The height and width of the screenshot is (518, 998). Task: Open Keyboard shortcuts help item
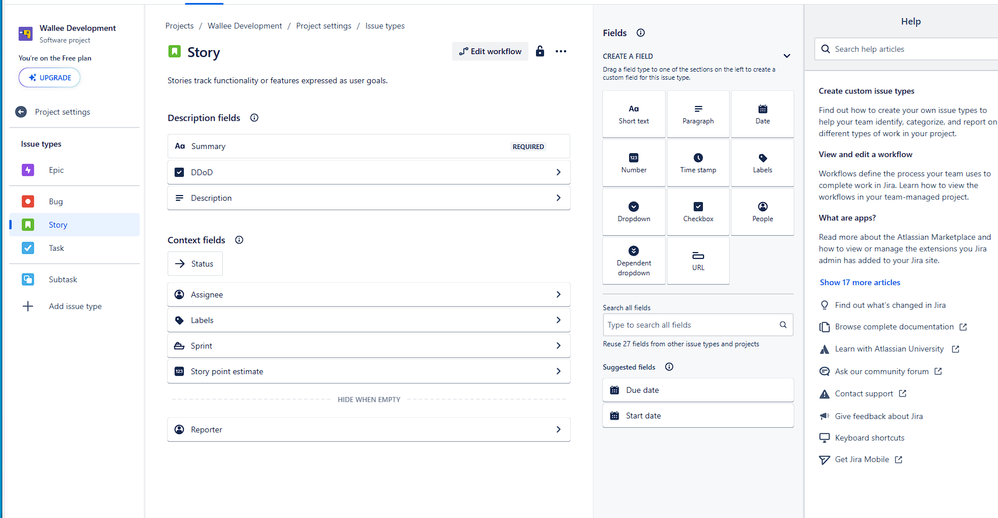[x=869, y=438]
